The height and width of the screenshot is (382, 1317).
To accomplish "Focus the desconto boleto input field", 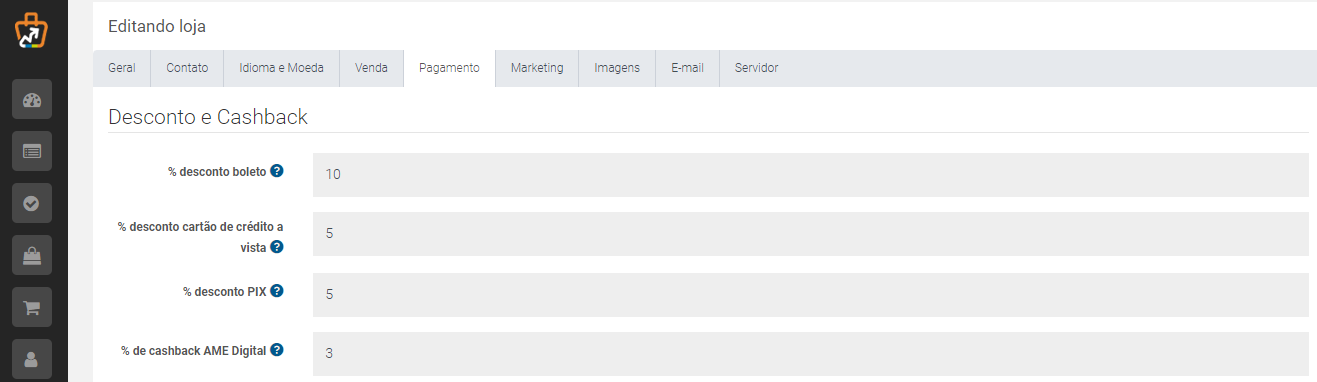I will 811,175.
